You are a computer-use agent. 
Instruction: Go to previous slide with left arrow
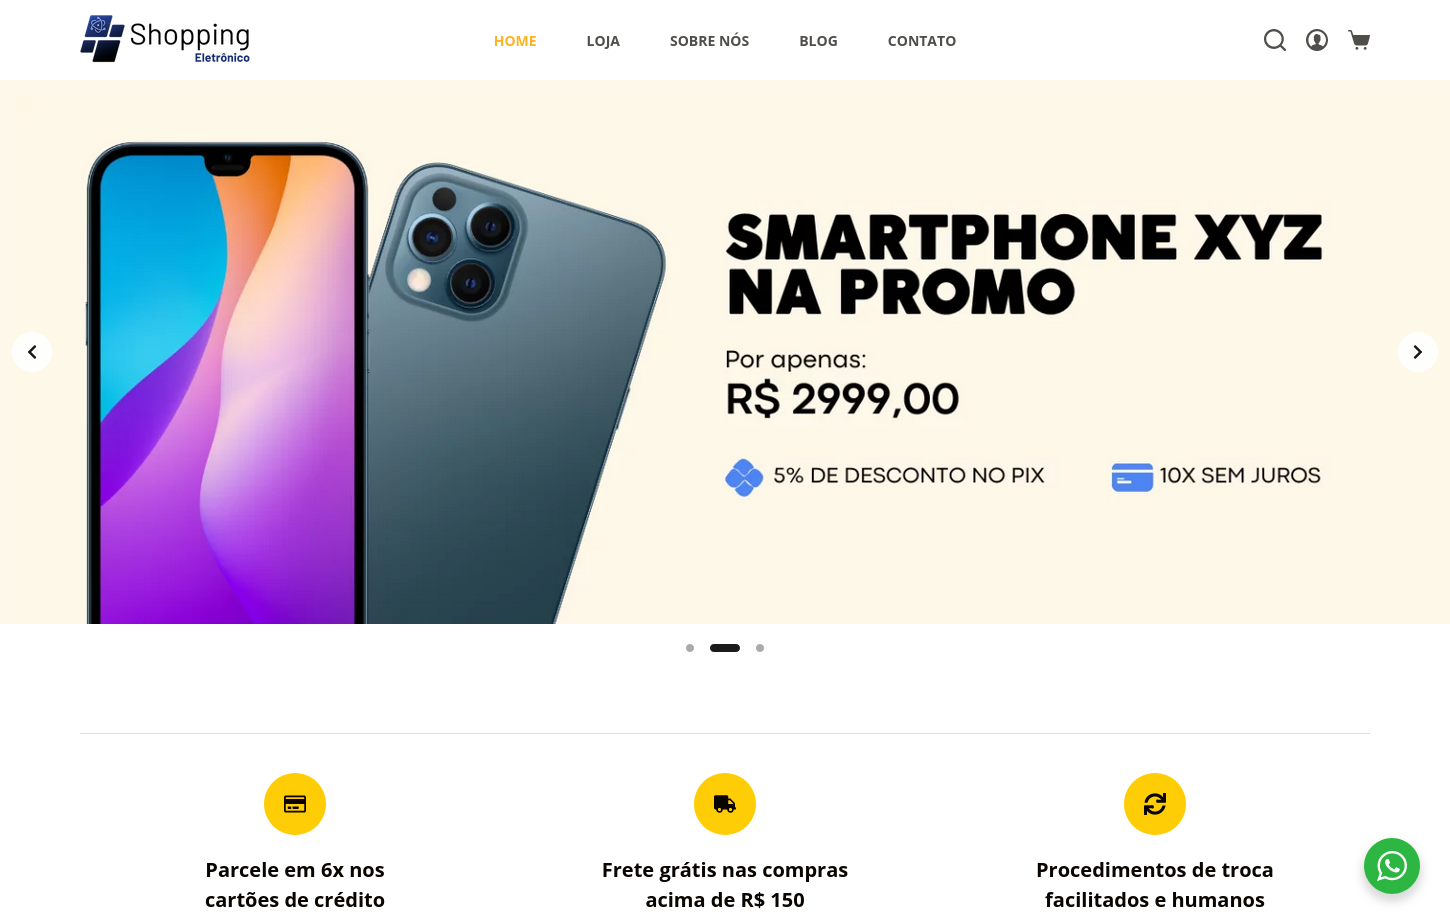[x=32, y=352]
